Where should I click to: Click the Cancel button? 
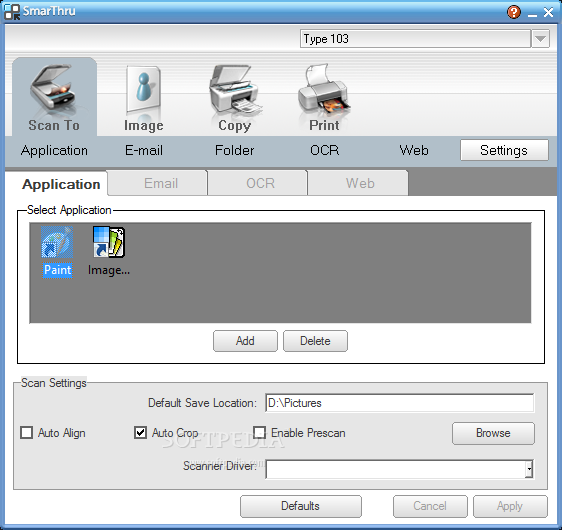click(x=430, y=506)
